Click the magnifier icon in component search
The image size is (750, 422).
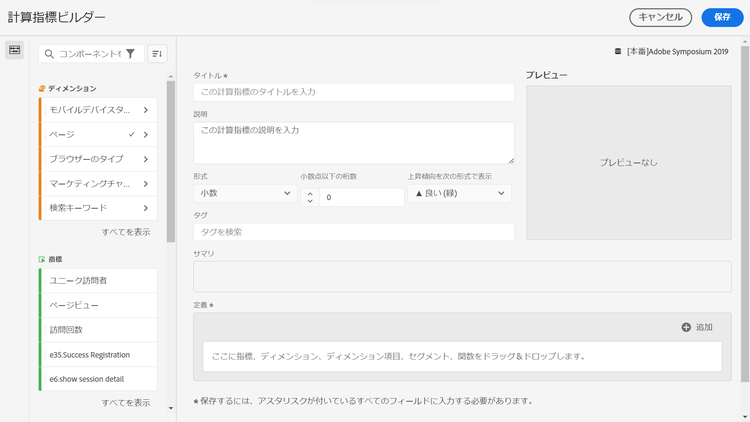click(x=49, y=54)
